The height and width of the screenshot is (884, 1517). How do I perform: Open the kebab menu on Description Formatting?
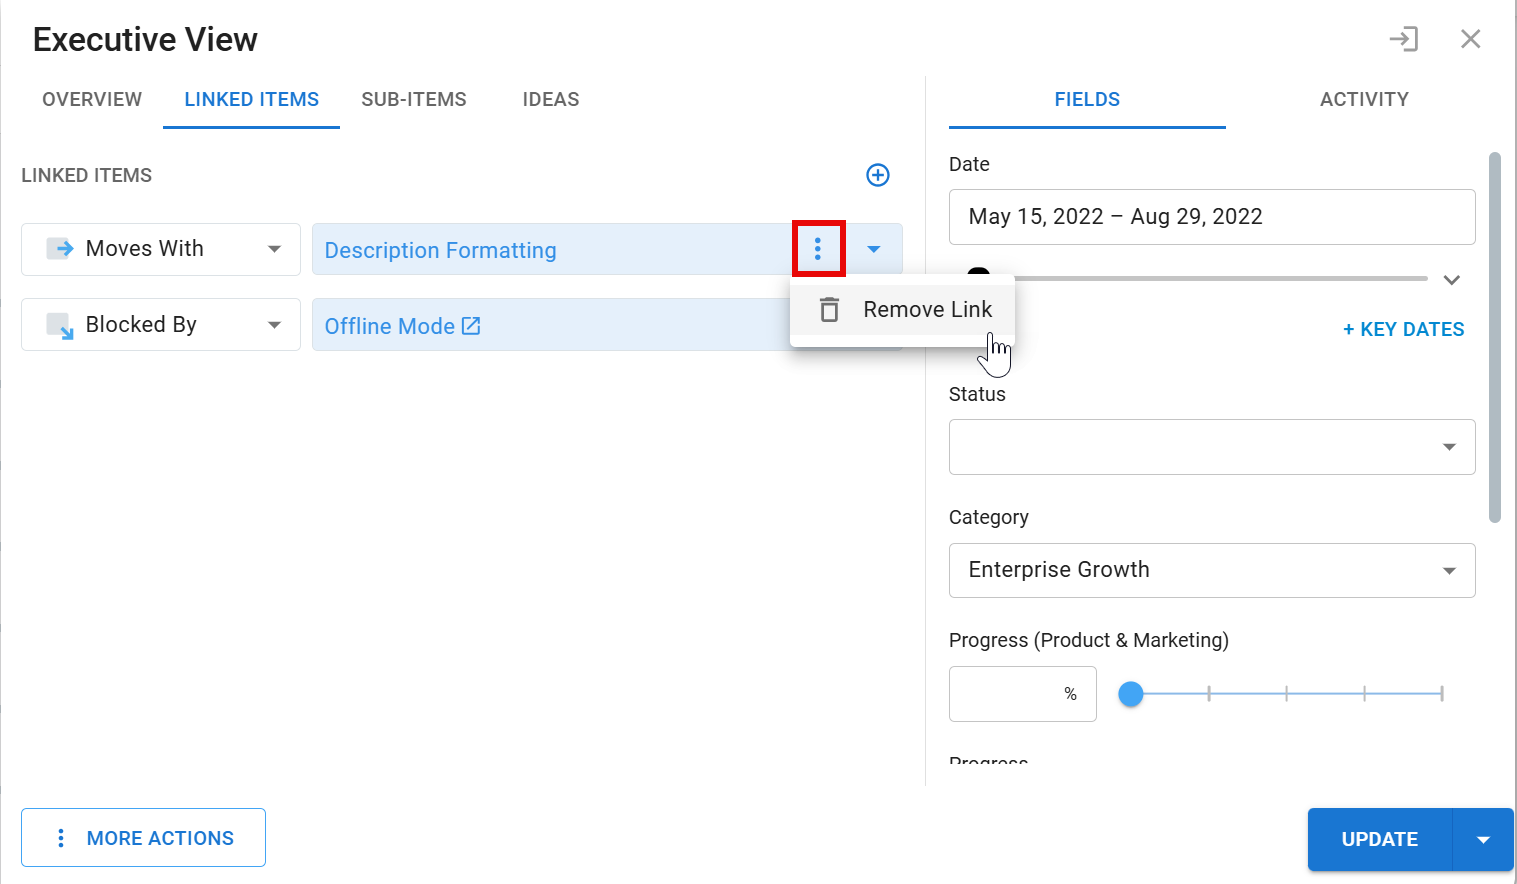(x=818, y=249)
